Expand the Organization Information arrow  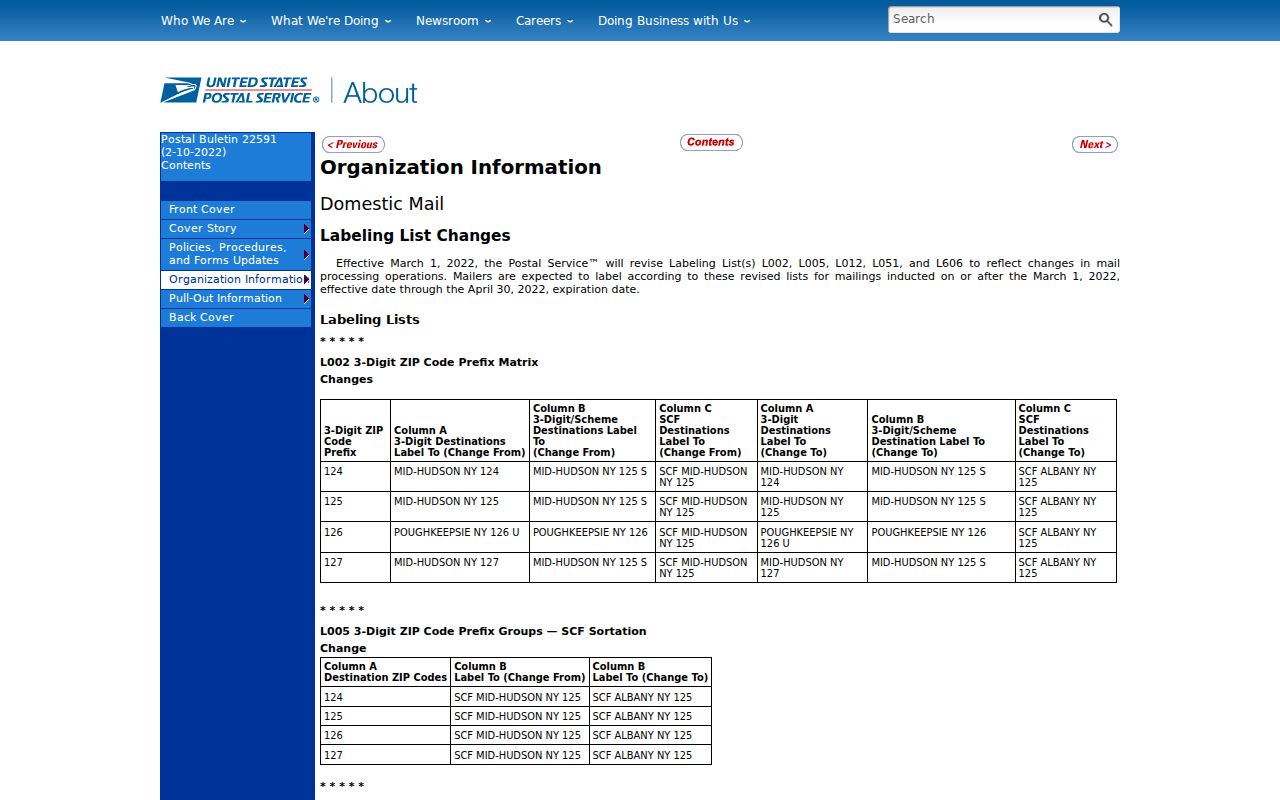(x=306, y=279)
